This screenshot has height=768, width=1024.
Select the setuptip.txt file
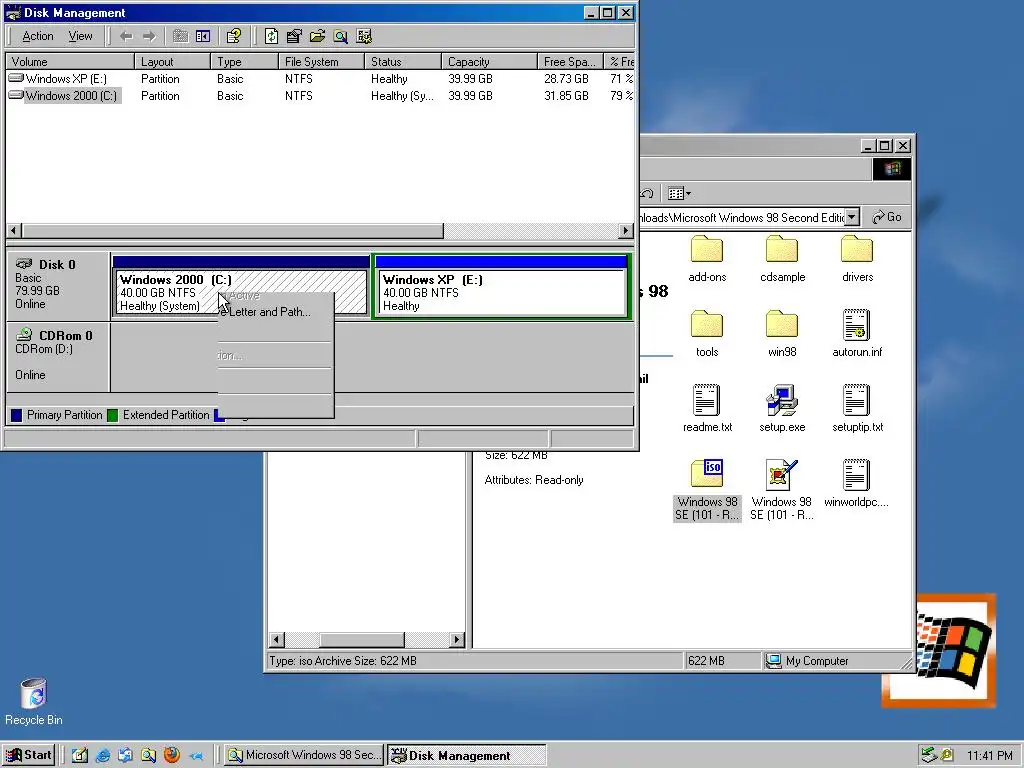[x=857, y=409]
